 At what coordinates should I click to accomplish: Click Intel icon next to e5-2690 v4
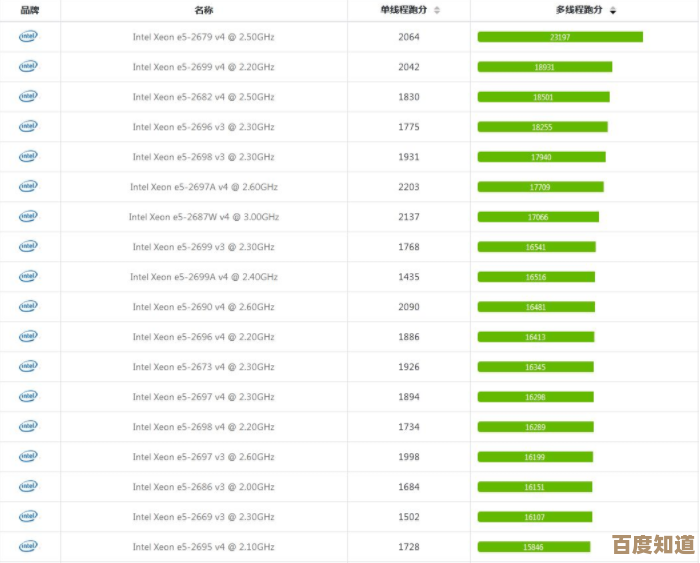click(x=28, y=307)
